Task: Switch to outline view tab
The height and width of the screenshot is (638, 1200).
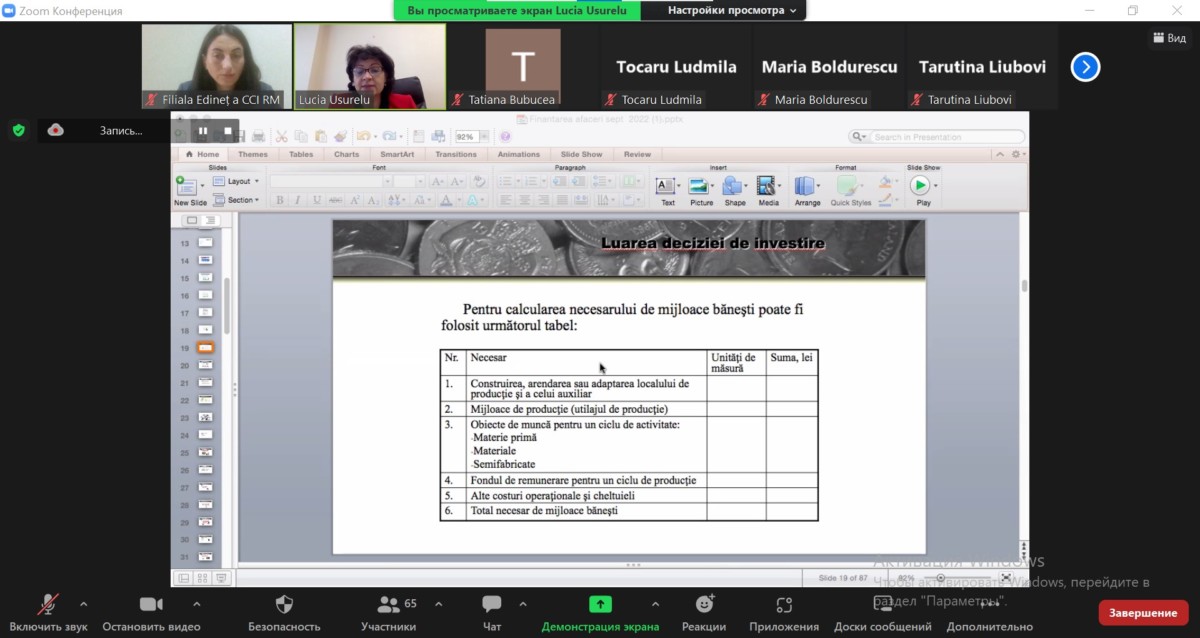Action: coord(211,220)
